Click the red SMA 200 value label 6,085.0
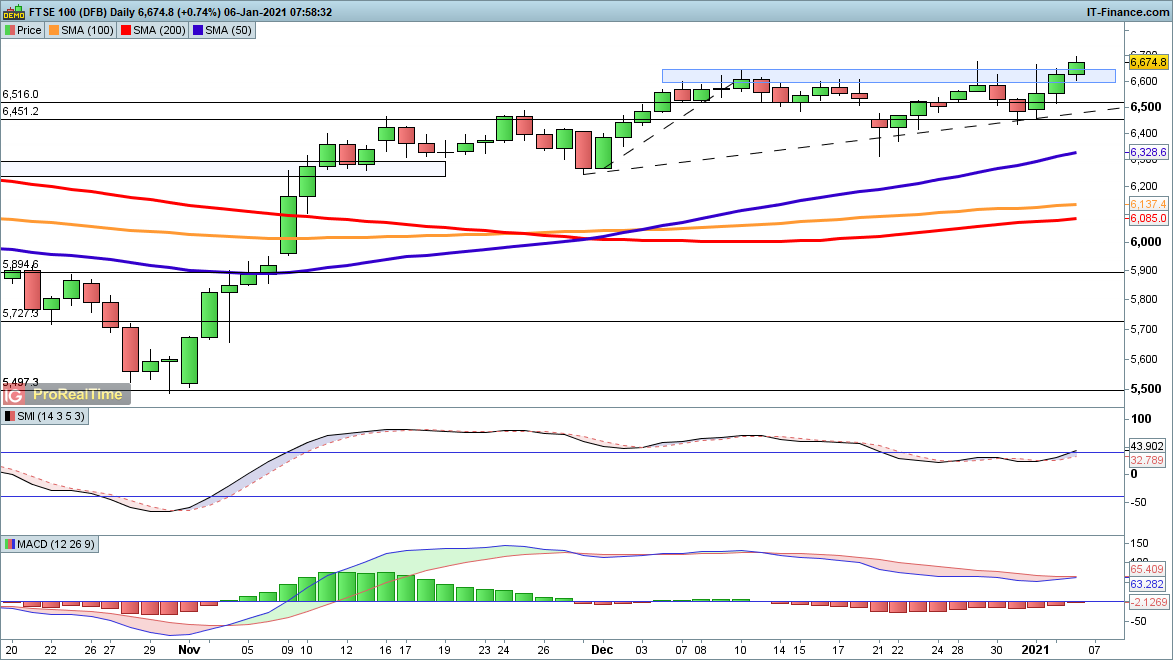 (1148, 217)
